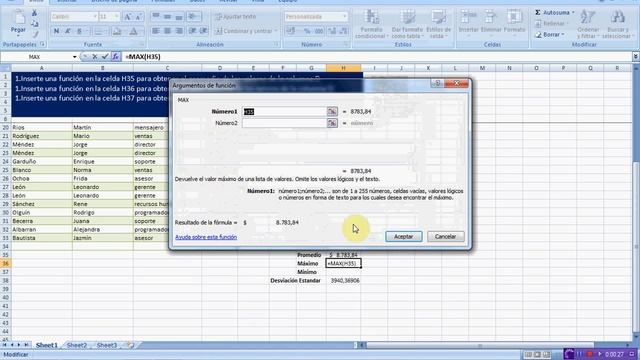Click the align right icon
Viewport: 640px width, 360px height.
179,31
